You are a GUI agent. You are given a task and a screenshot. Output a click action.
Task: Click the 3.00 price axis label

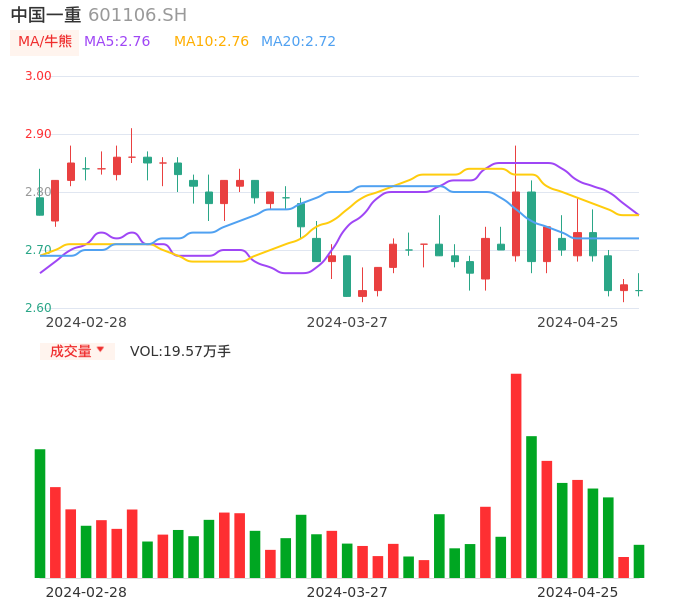[38, 76]
